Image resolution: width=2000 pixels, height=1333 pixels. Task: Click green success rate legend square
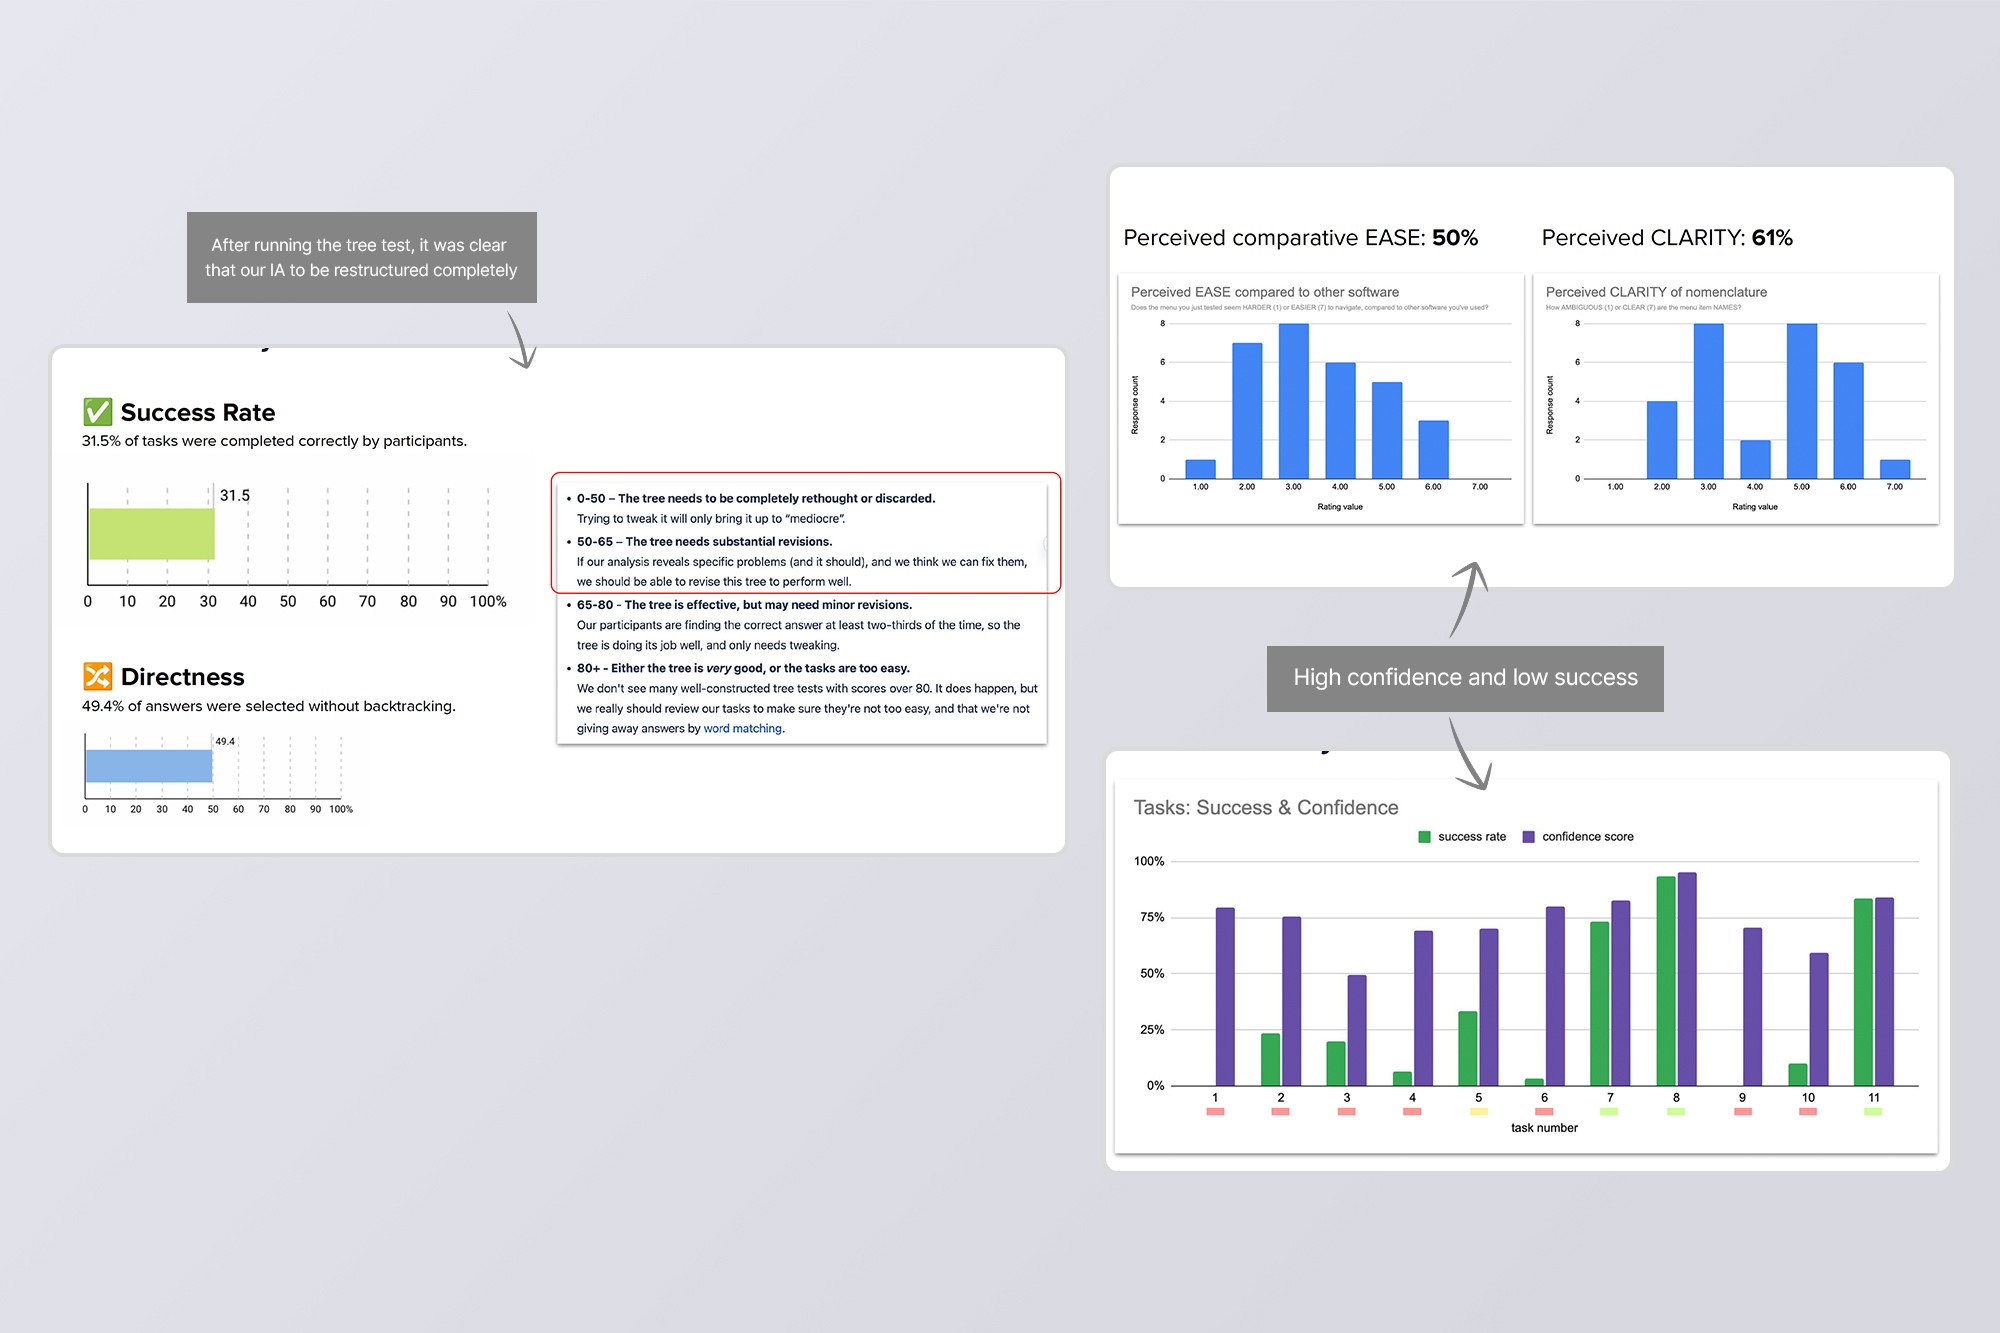1424,837
